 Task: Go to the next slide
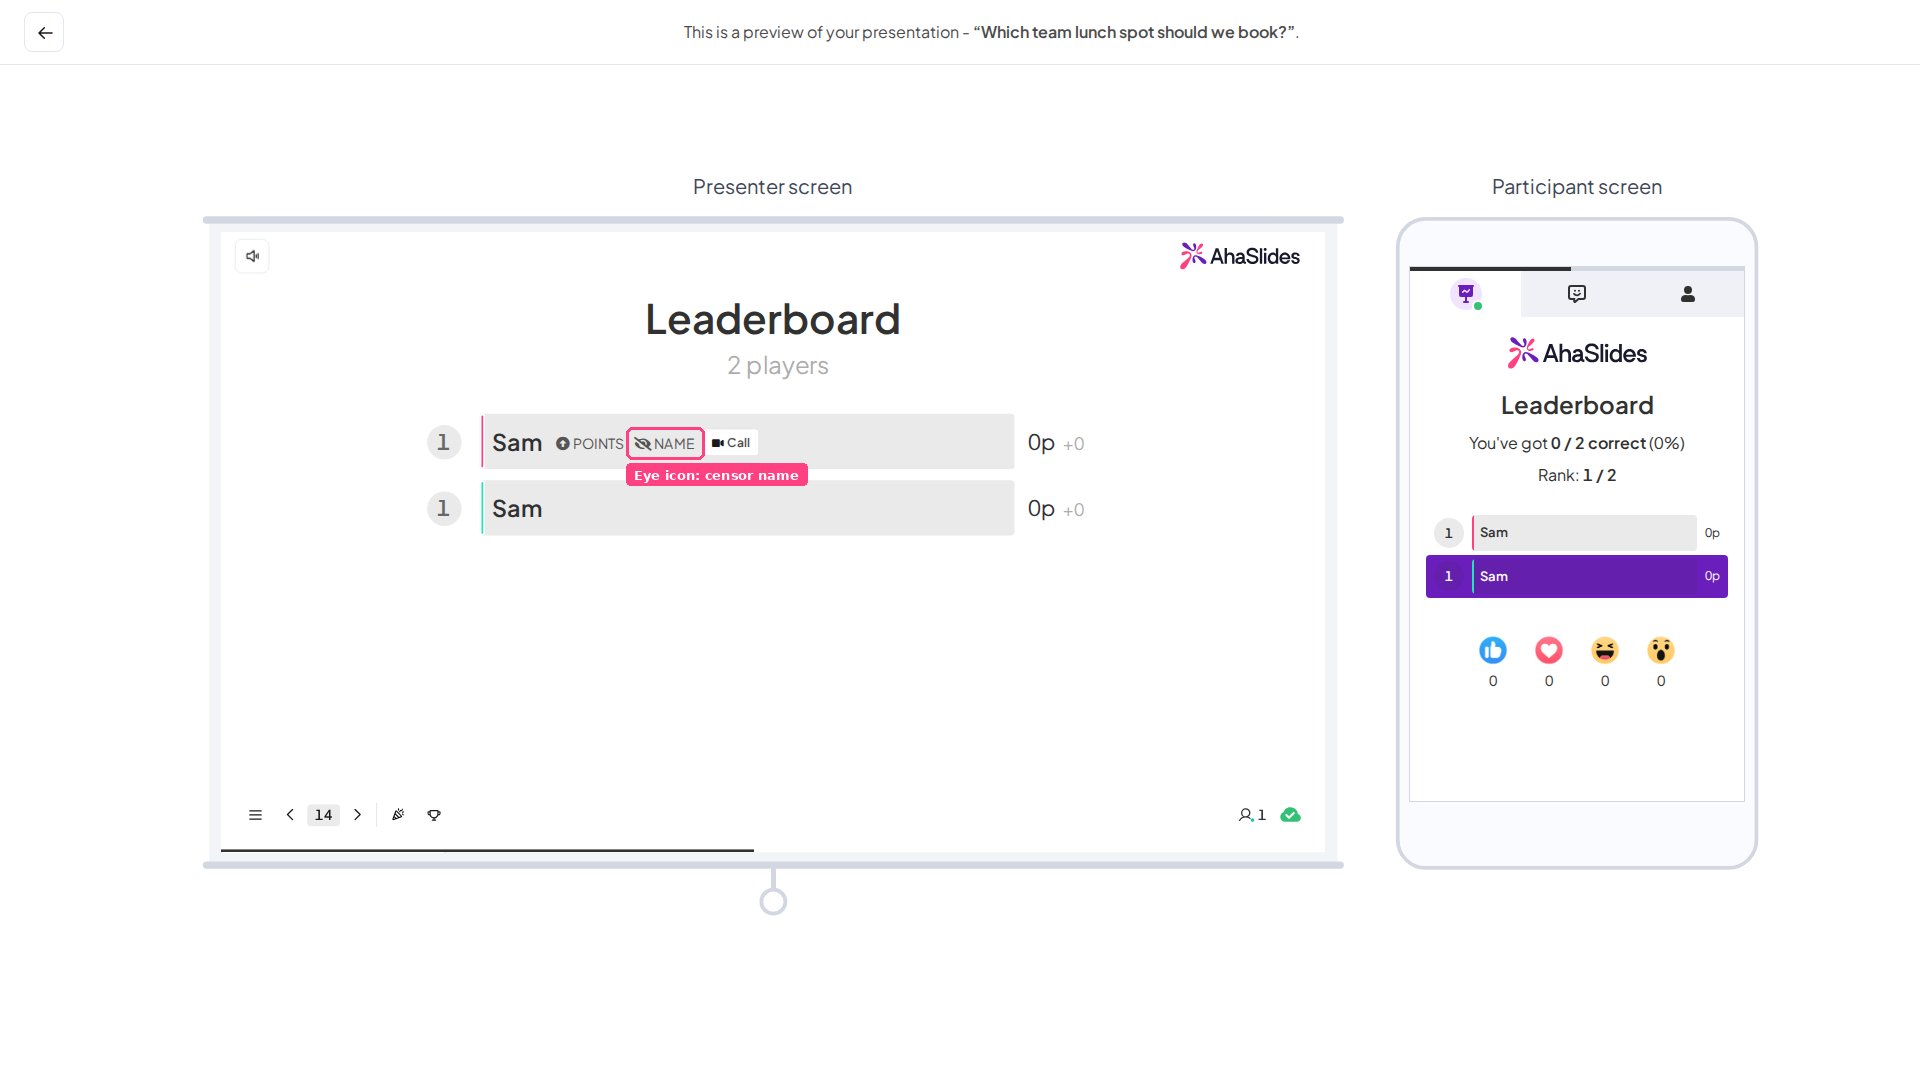[357, 815]
